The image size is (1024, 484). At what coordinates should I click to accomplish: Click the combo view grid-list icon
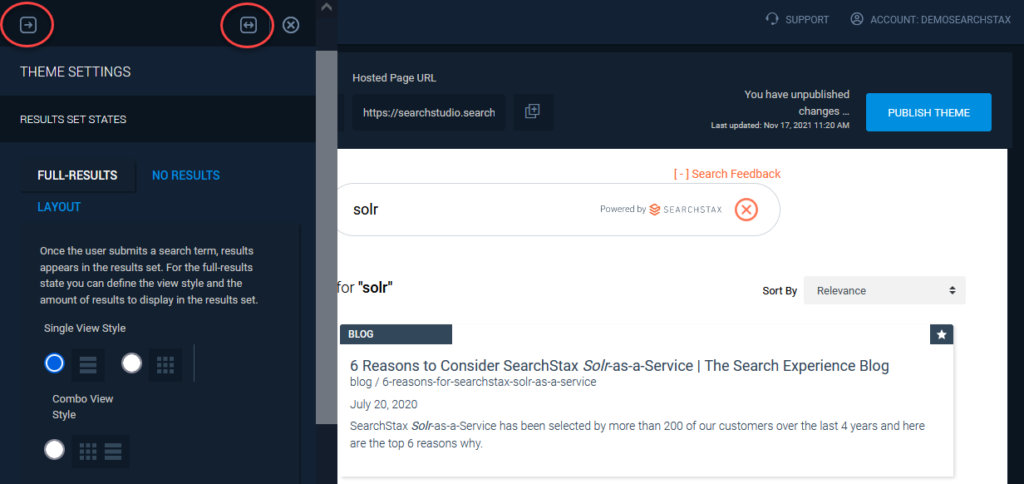tap(100, 451)
